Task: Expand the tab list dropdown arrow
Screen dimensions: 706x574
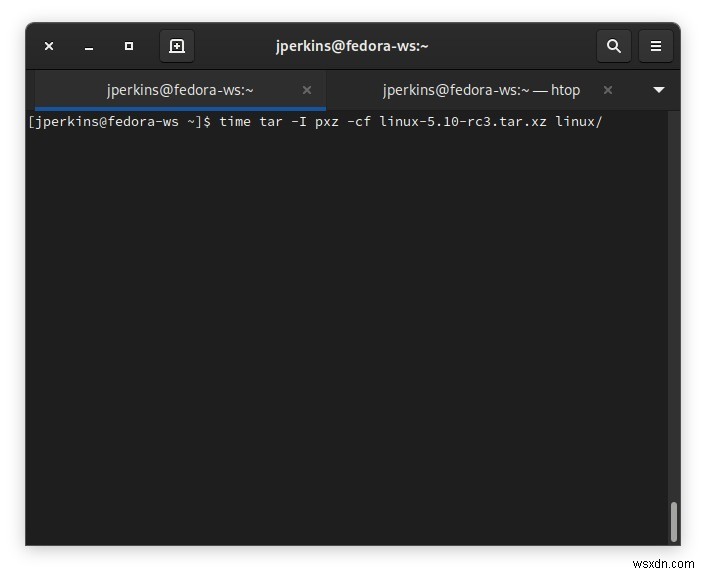Action: [658, 90]
